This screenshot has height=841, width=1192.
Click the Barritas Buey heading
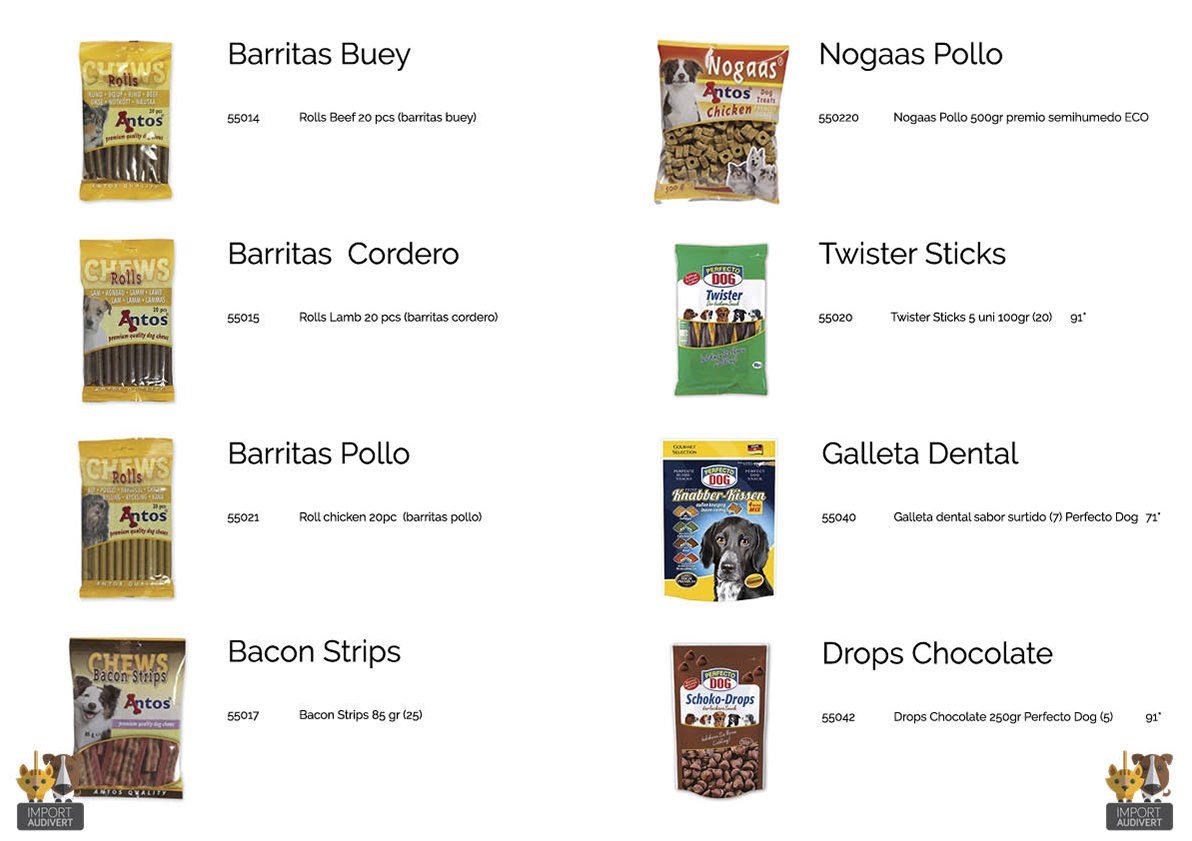tap(319, 55)
